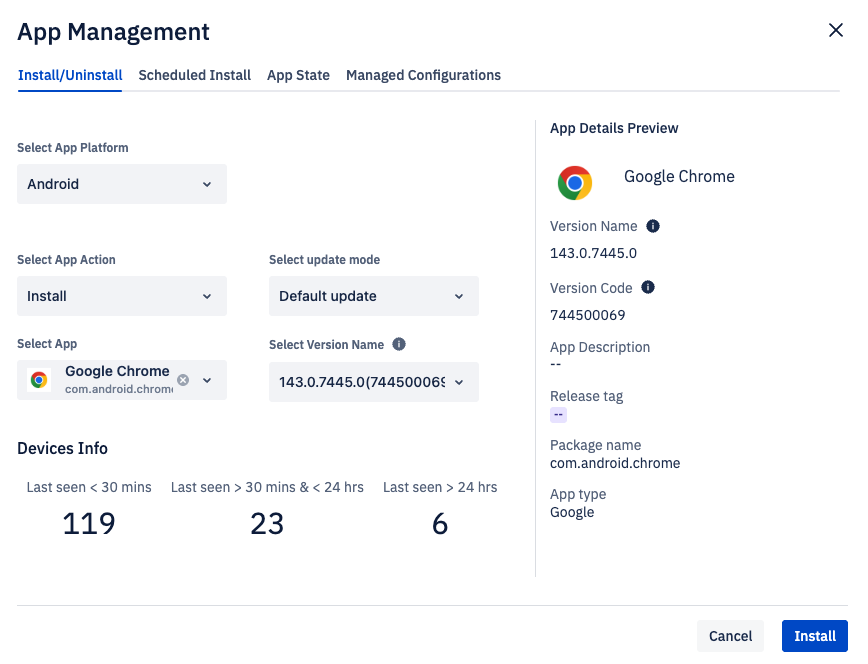The image size is (868, 664).
Task: Go to the Managed Configurations tab
Action: coord(423,75)
